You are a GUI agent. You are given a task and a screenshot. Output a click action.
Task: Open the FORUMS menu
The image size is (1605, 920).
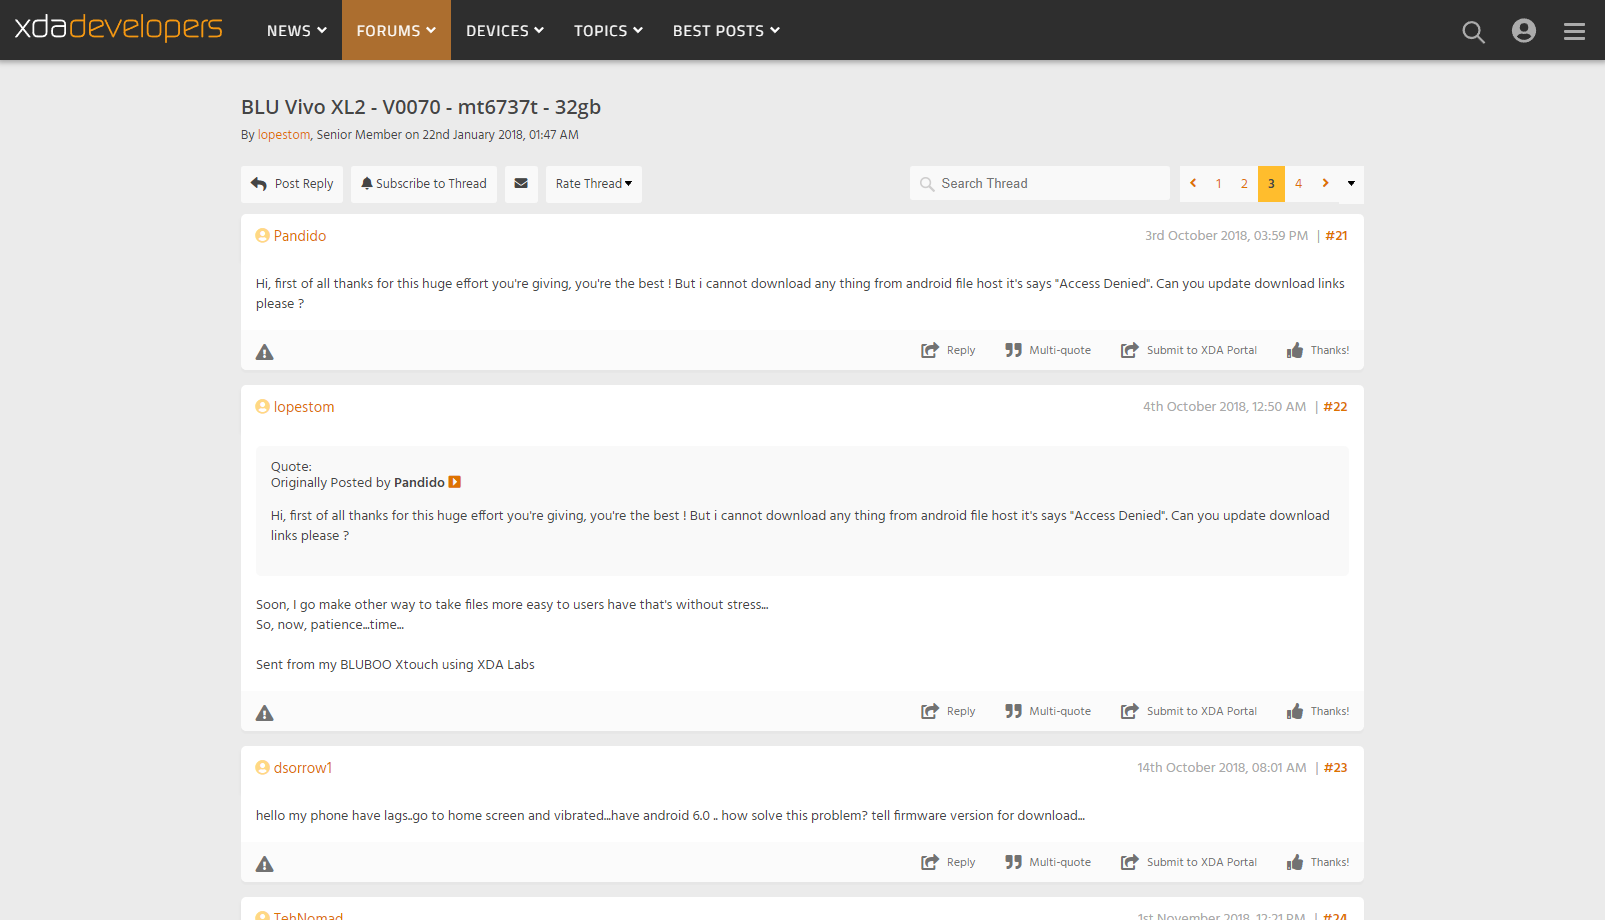tap(395, 30)
